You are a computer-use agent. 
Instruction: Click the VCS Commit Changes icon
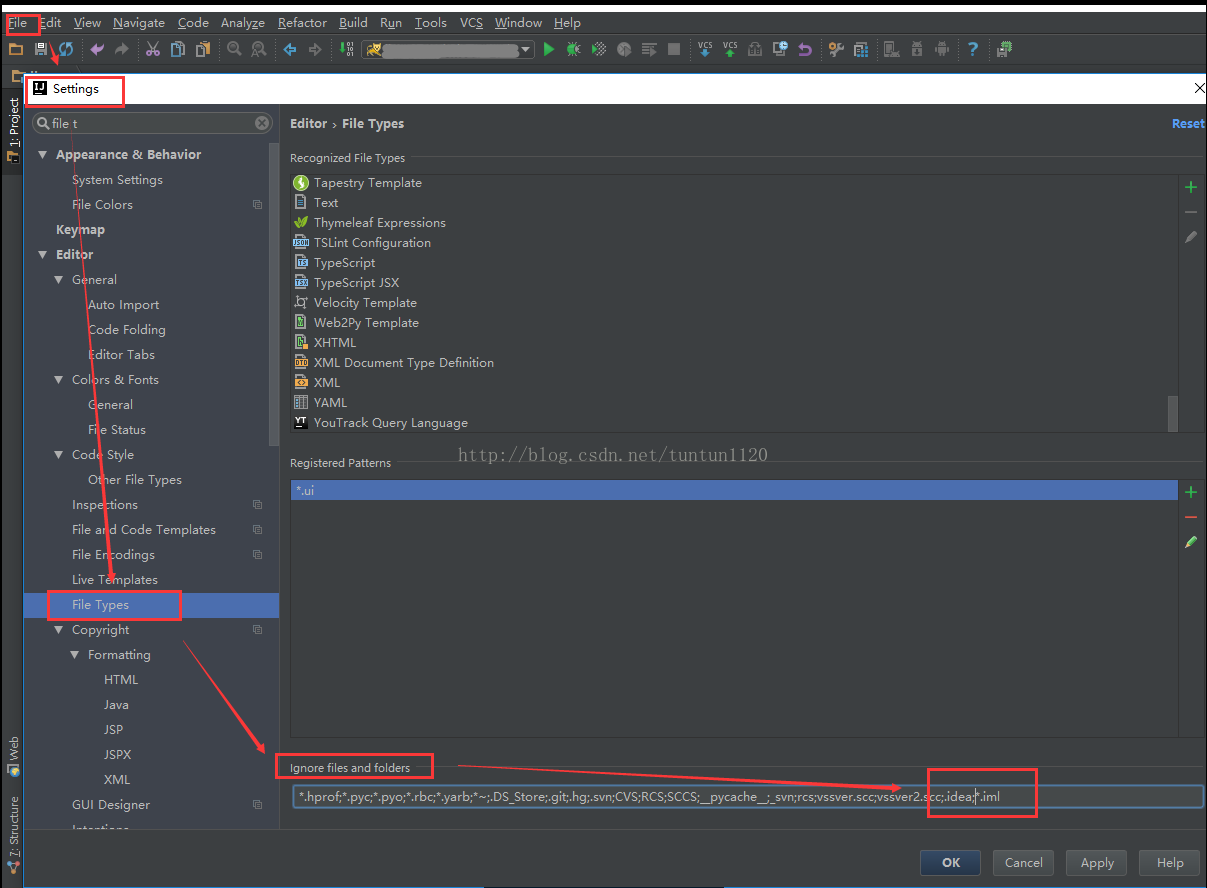[x=730, y=48]
